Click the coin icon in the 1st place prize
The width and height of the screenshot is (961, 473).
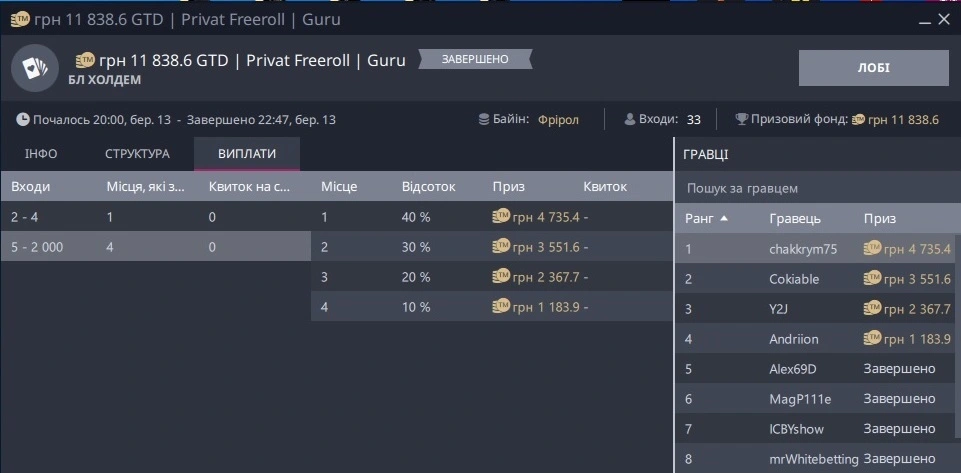[x=502, y=216]
